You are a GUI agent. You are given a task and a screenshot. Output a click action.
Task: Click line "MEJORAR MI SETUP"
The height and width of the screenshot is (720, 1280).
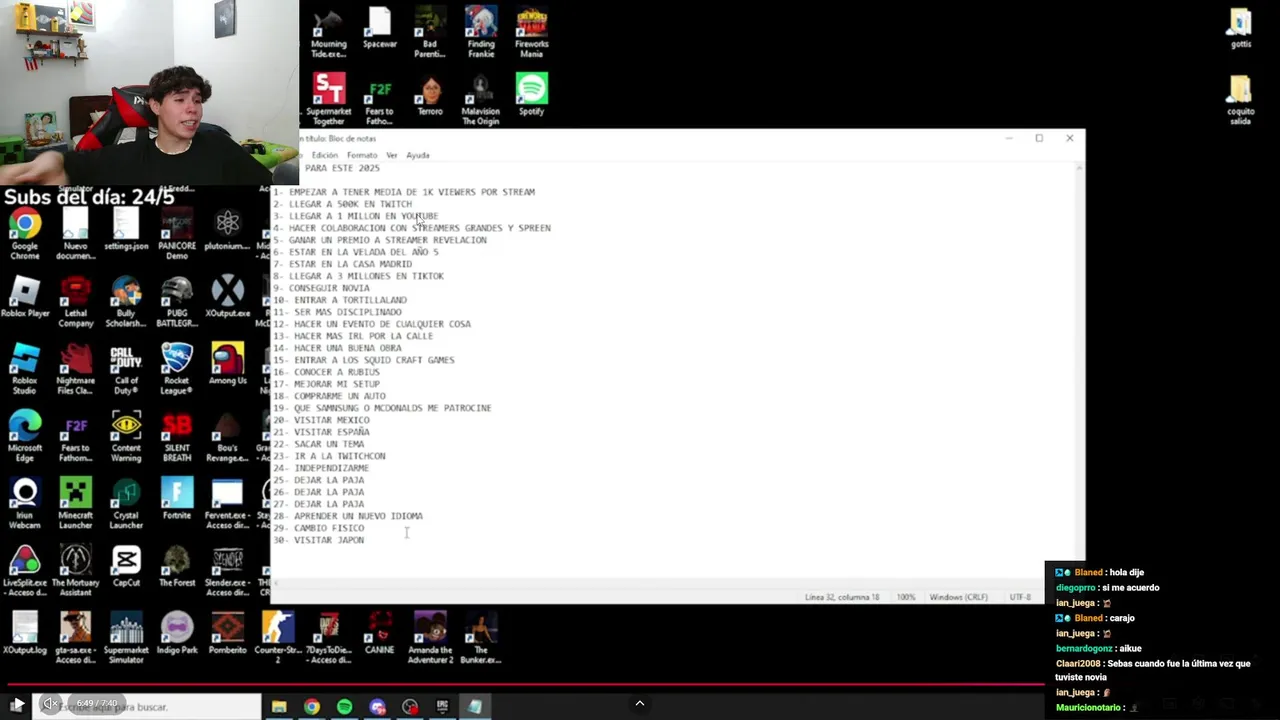[337, 384]
